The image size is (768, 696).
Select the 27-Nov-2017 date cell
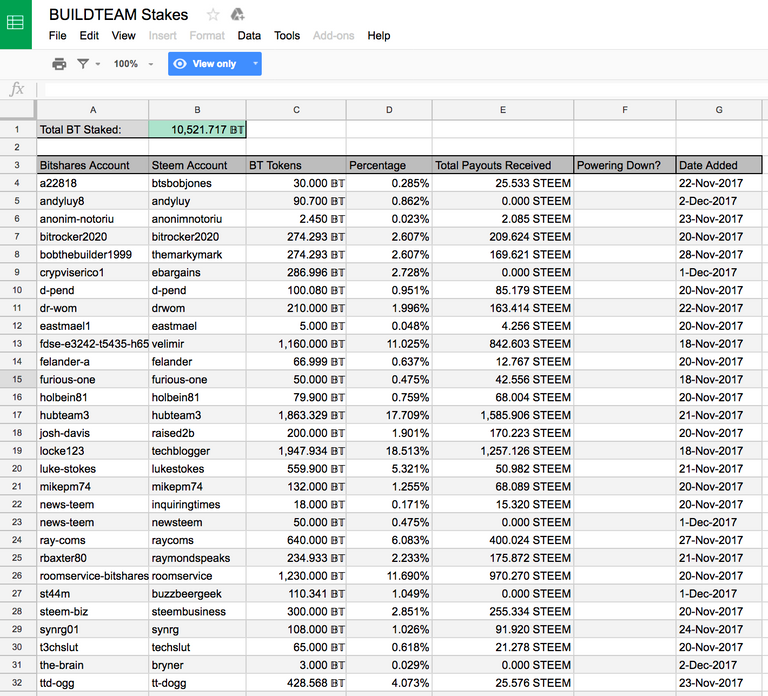pyautogui.click(x=719, y=540)
